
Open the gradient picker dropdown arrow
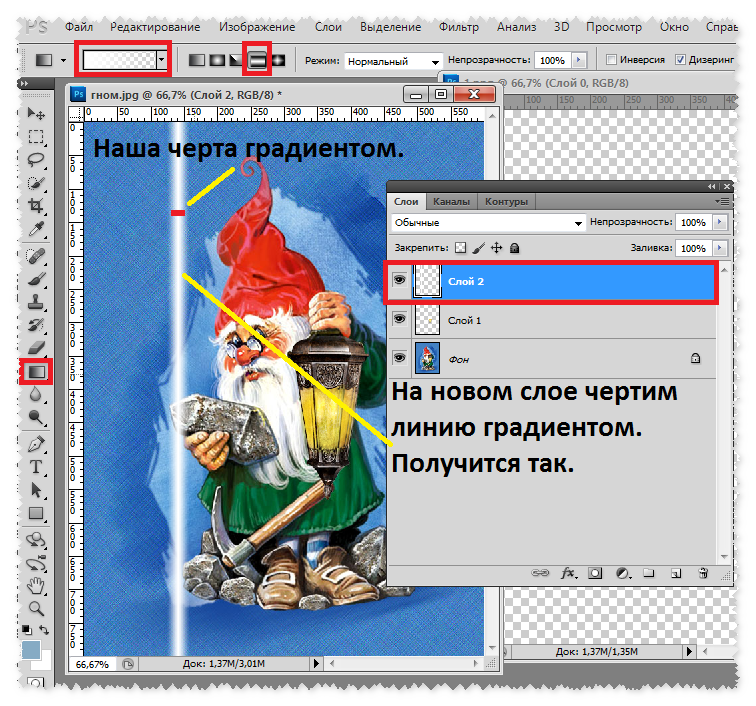click(x=162, y=60)
